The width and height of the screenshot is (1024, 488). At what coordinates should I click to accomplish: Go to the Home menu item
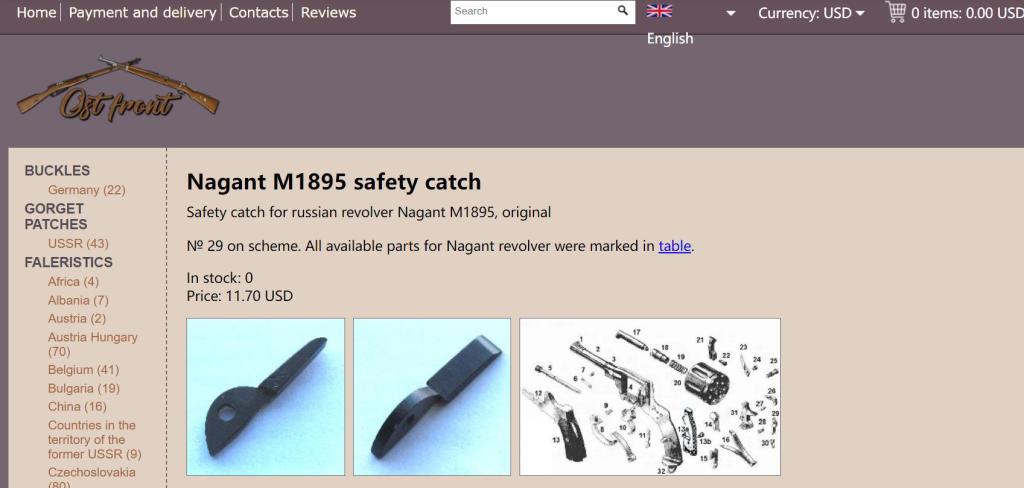[x=36, y=12]
